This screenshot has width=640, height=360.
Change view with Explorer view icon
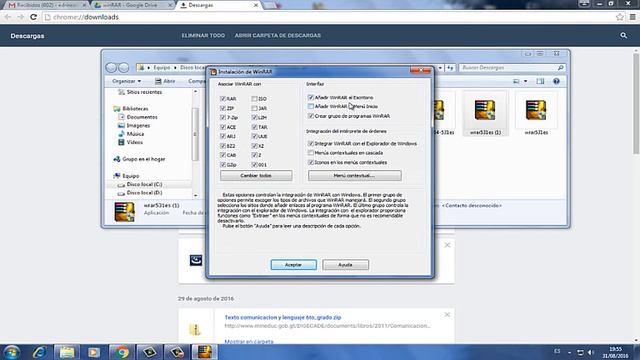(516, 81)
